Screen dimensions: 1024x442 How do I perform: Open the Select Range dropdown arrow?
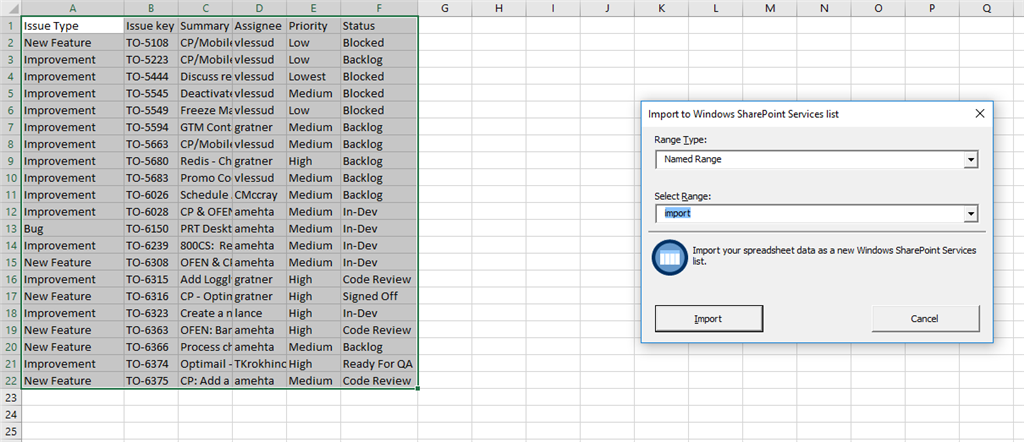click(971, 213)
